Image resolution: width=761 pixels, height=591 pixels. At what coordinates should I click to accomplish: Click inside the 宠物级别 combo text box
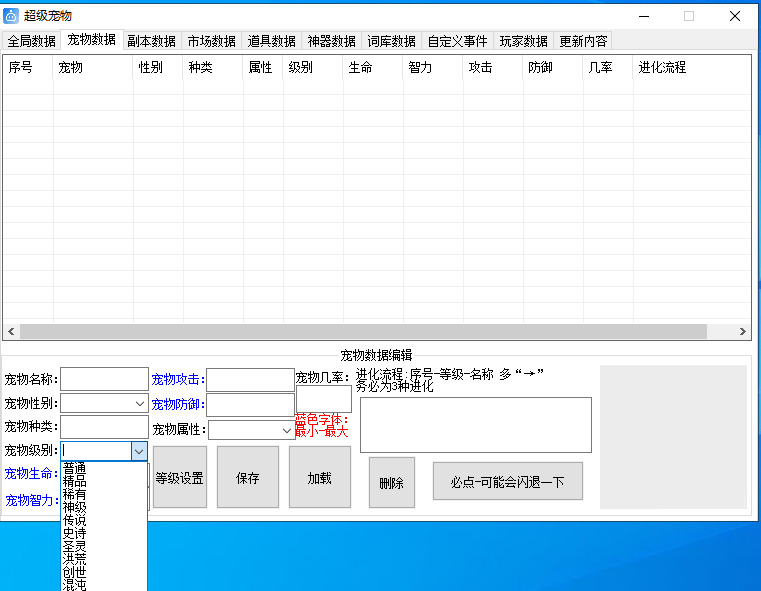click(x=96, y=451)
